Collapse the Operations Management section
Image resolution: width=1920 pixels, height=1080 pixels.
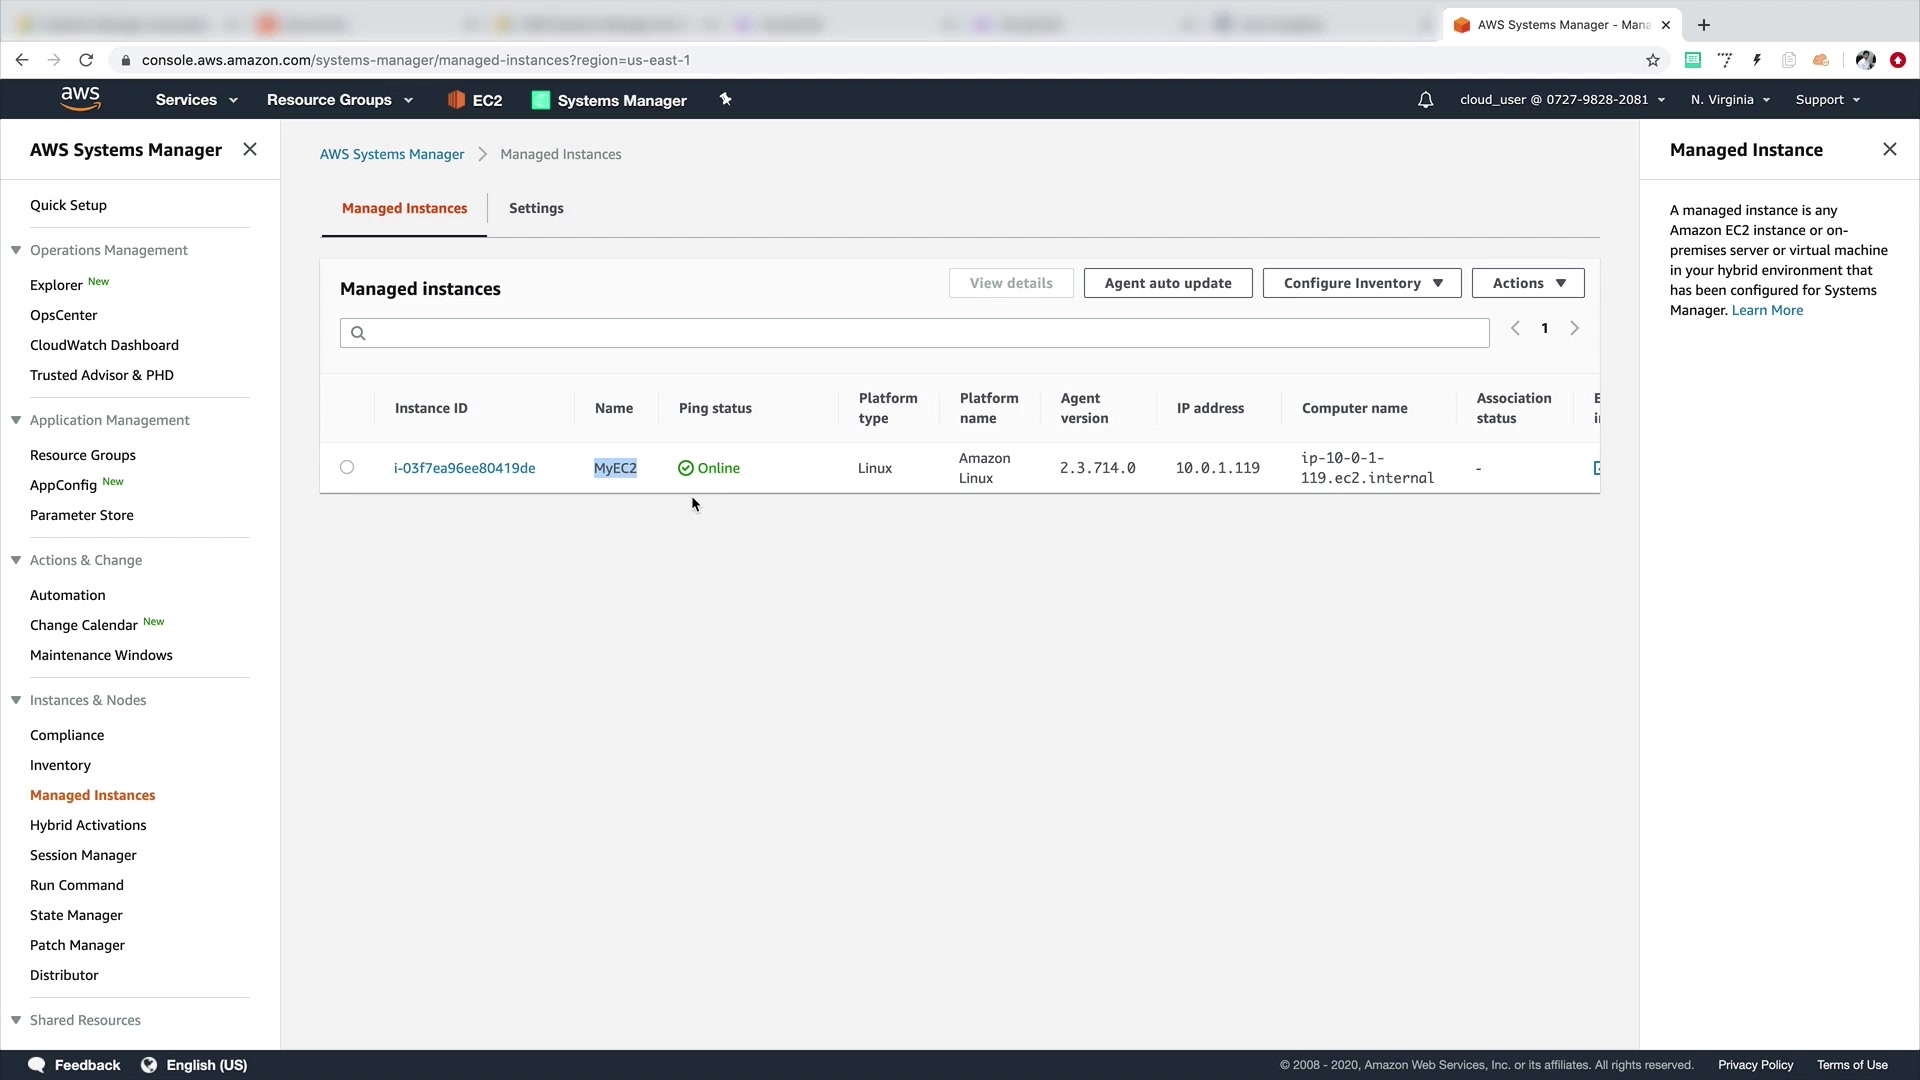16,250
